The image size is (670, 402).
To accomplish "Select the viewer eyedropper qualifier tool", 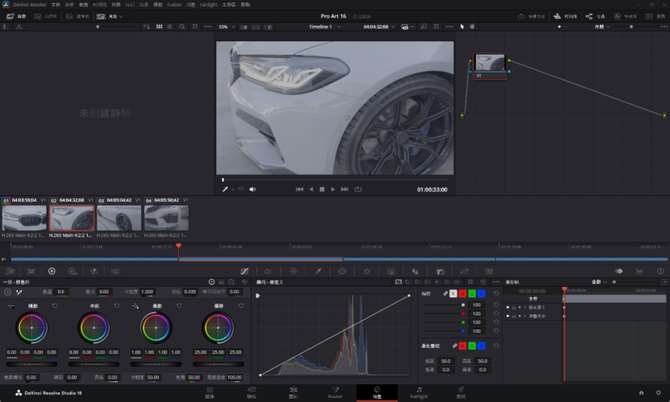I will (x=226, y=188).
